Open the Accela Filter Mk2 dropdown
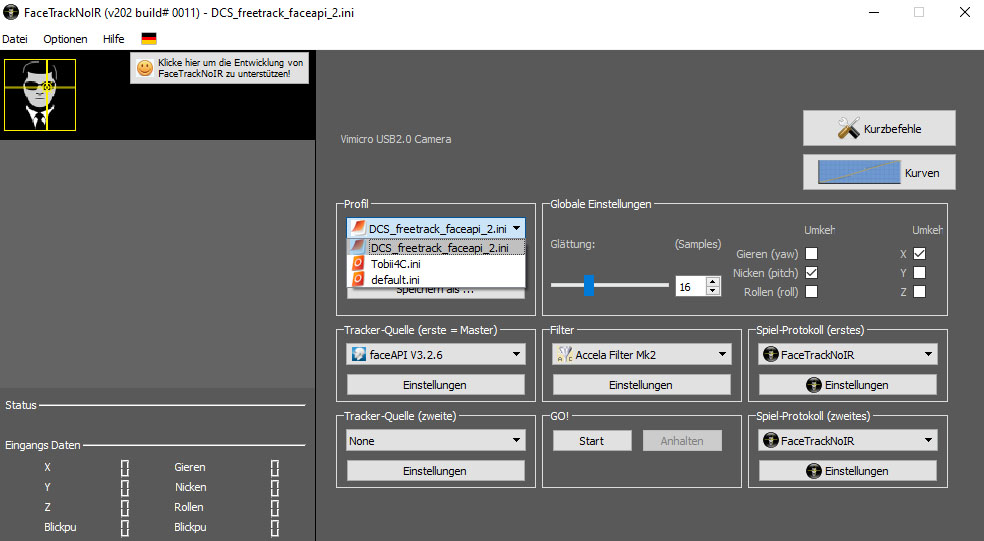984x541 pixels. point(641,355)
